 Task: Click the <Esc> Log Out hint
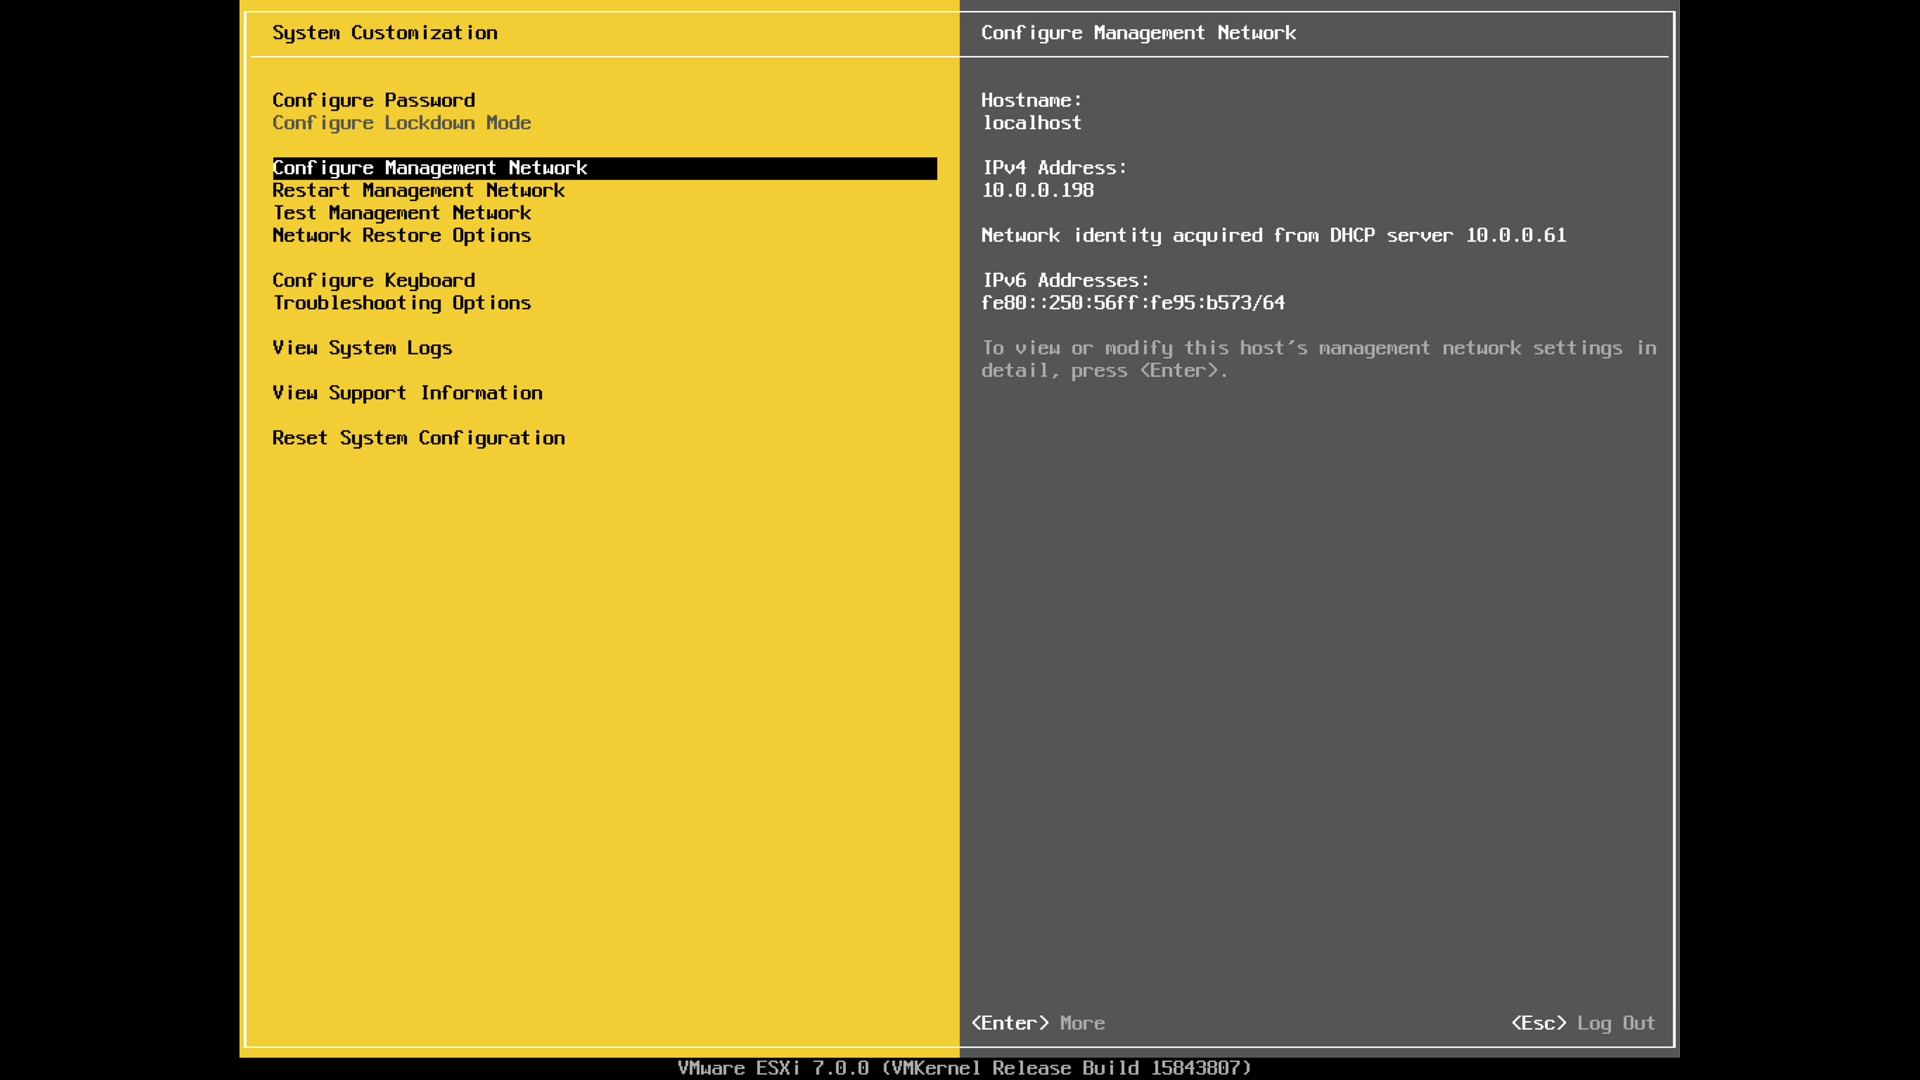tap(1583, 1023)
